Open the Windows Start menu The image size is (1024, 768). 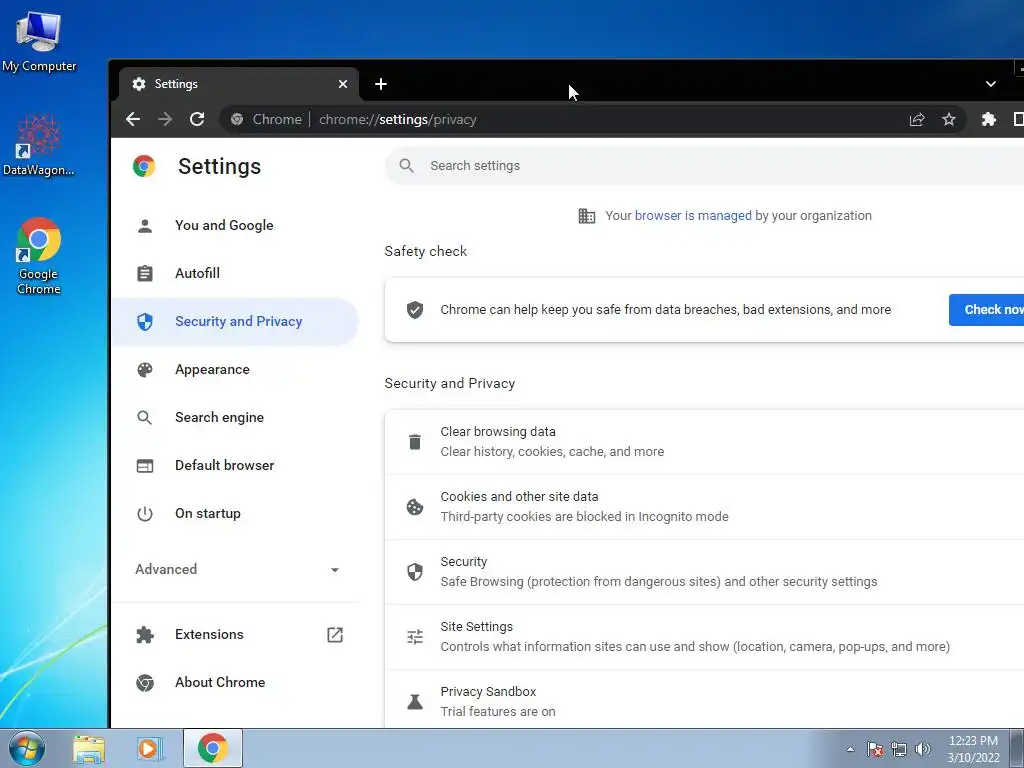click(26, 748)
